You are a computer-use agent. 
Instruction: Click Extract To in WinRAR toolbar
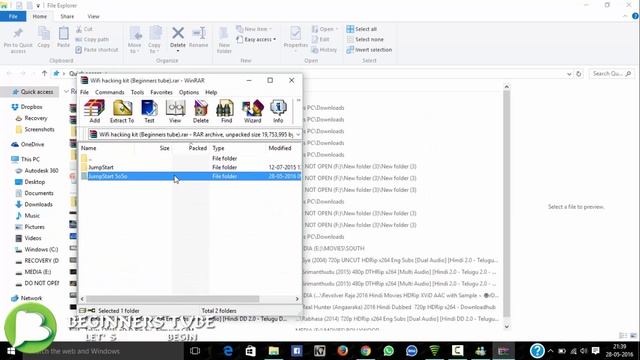click(x=122, y=111)
